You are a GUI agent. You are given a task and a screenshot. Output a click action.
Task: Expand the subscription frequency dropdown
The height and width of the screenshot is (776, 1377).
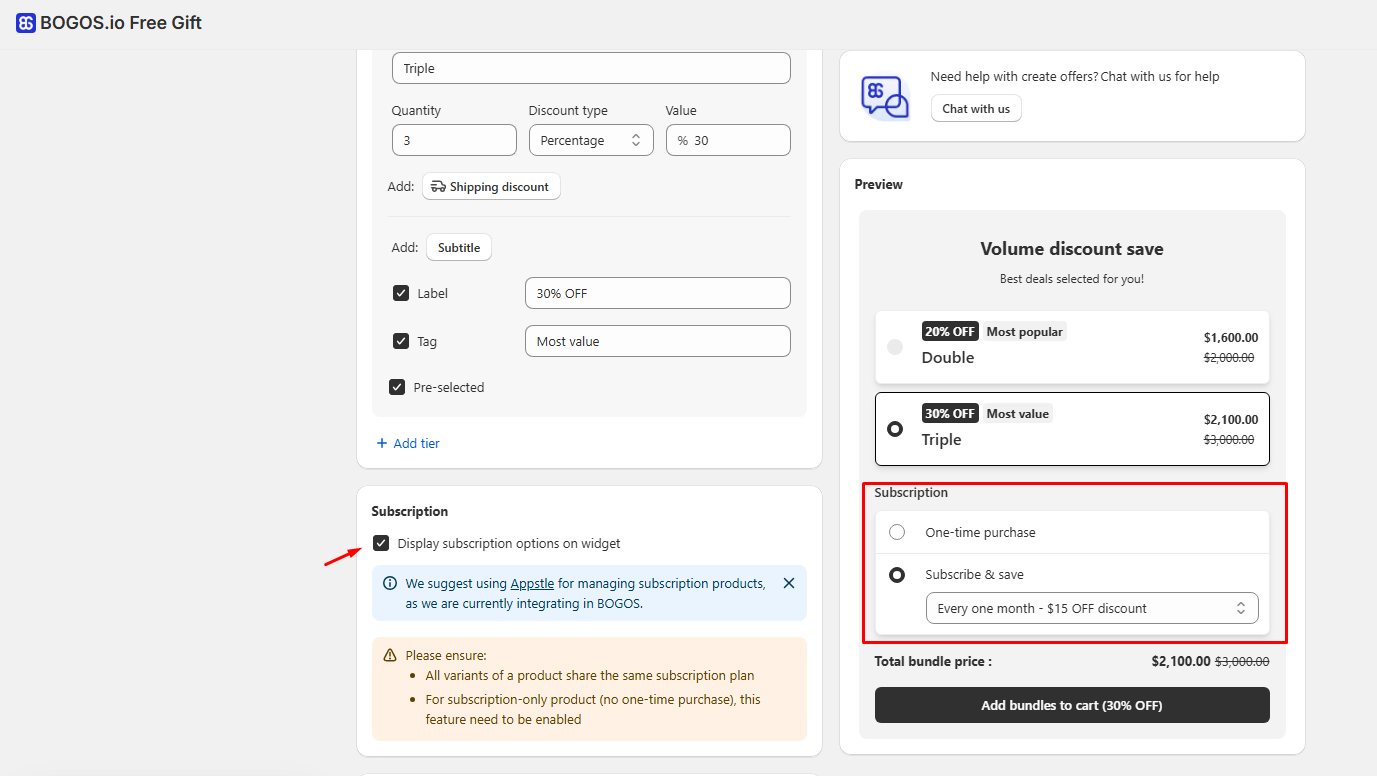(1091, 608)
